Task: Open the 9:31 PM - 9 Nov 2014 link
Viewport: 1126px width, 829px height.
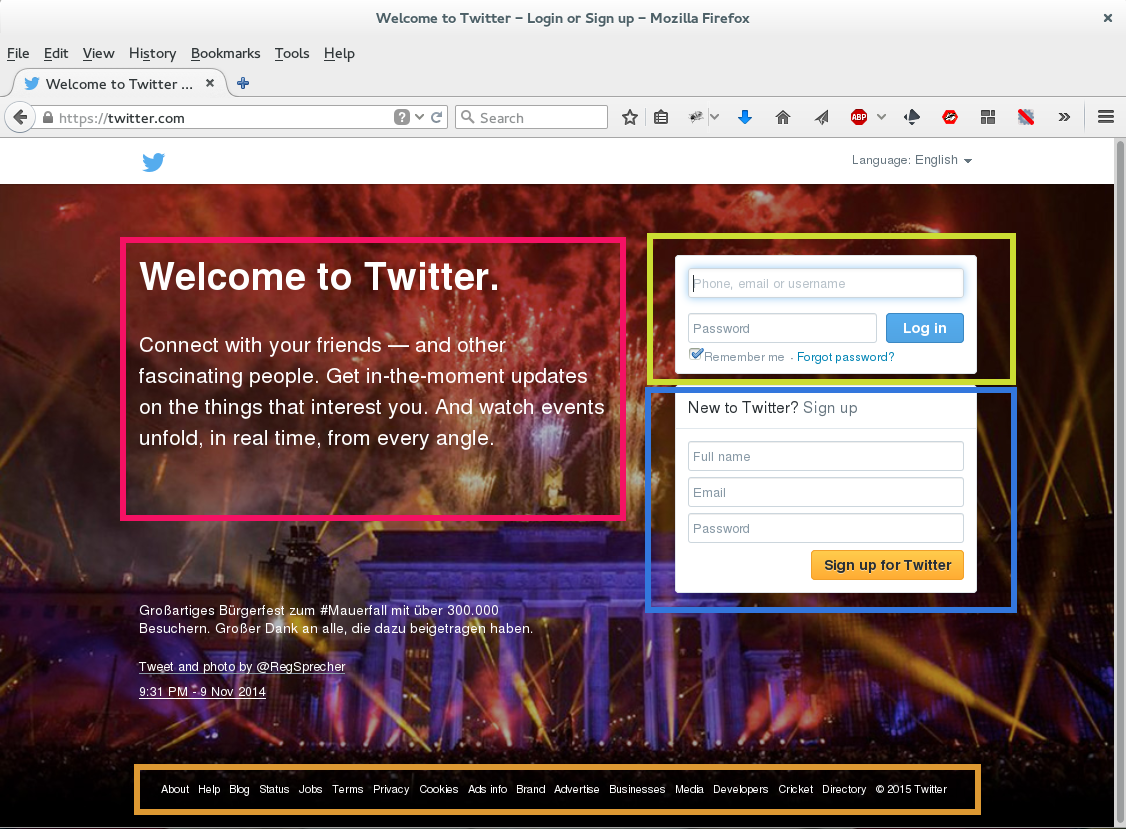Action: [x=203, y=692]
